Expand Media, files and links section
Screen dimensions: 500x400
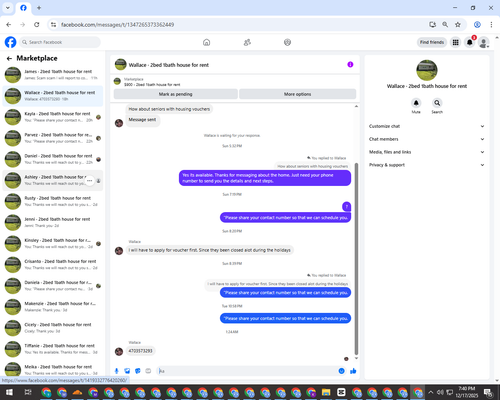pos(427,152)
